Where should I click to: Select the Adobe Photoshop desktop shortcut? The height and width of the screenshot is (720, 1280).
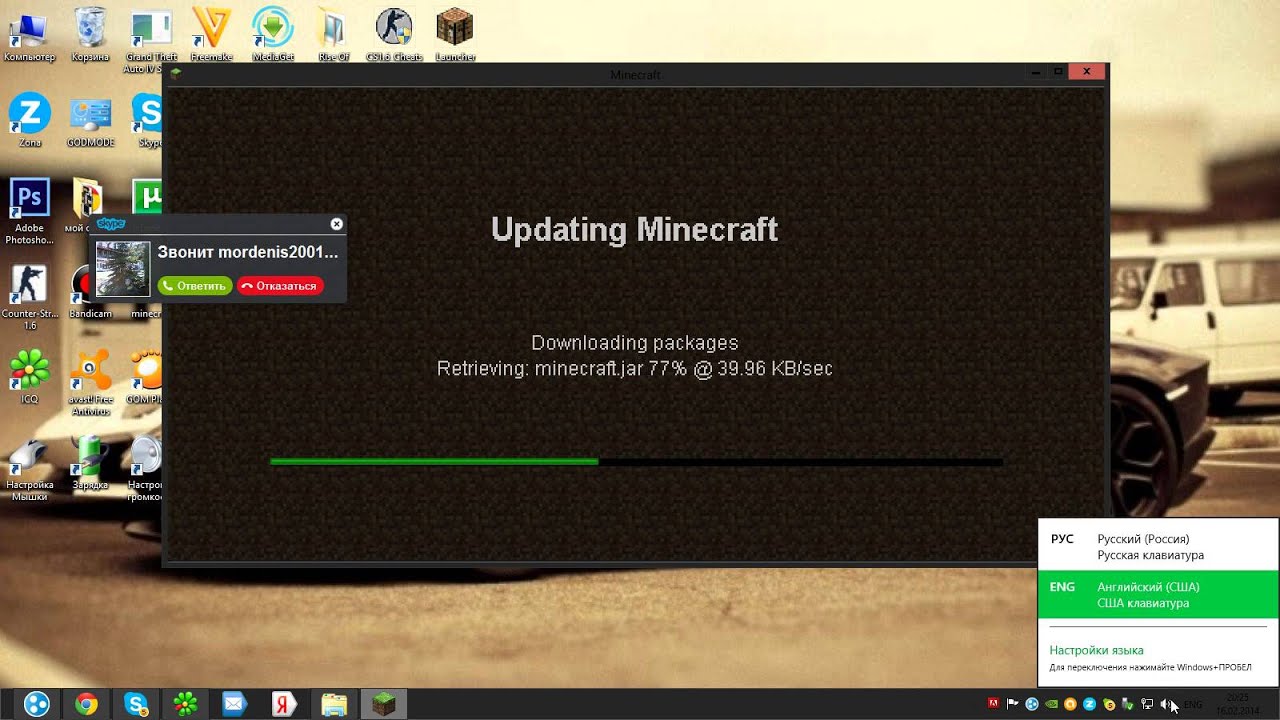(x=29, y=210)
